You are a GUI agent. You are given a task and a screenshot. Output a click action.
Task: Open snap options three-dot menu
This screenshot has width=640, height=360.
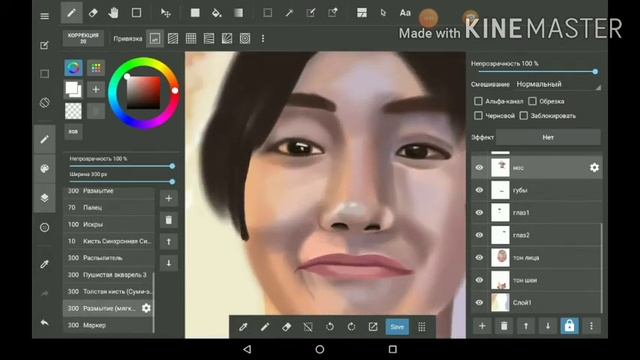pos(263,39)
